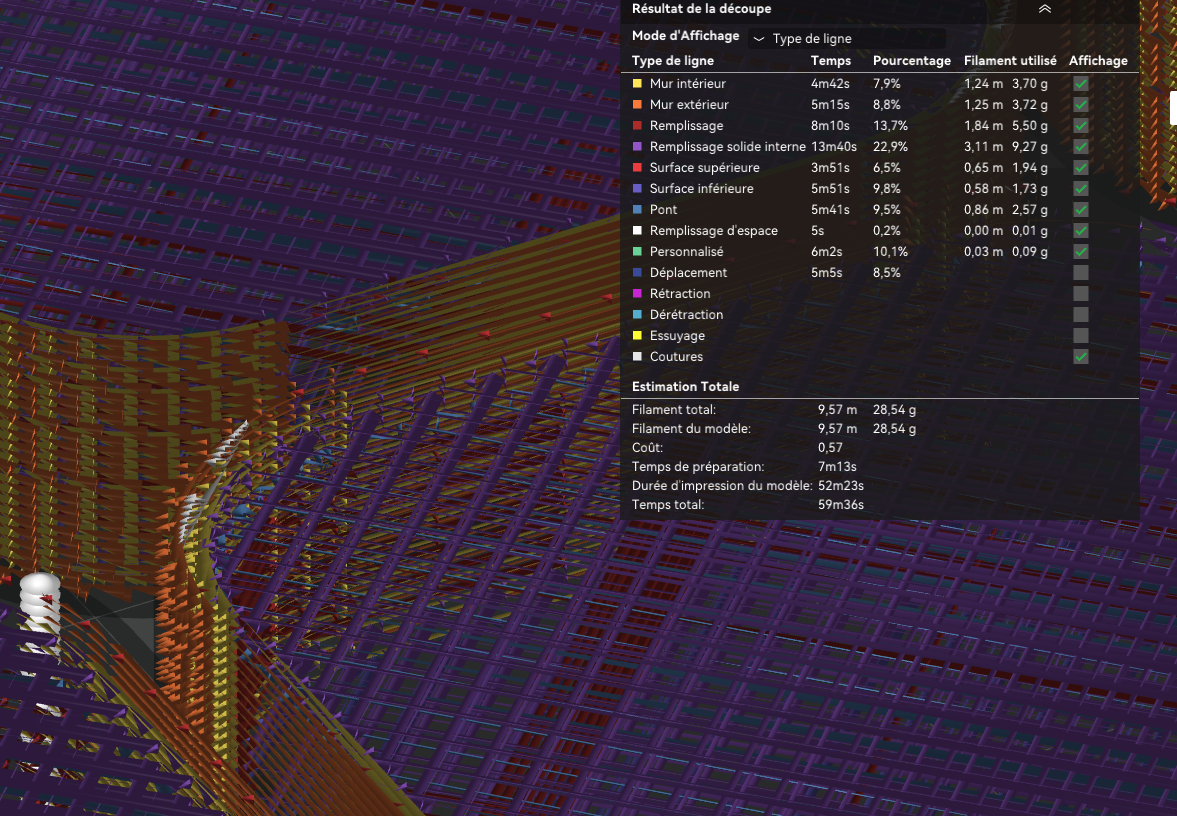The width and height of the screenshot is (1177, 816).
Task: Collapse the Résultat de la découpe panel
Action: [x=1044, y=9]
